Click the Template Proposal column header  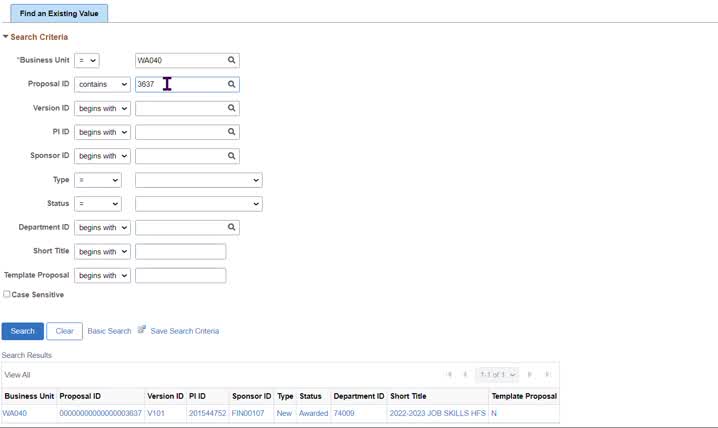tap(524, 396)
